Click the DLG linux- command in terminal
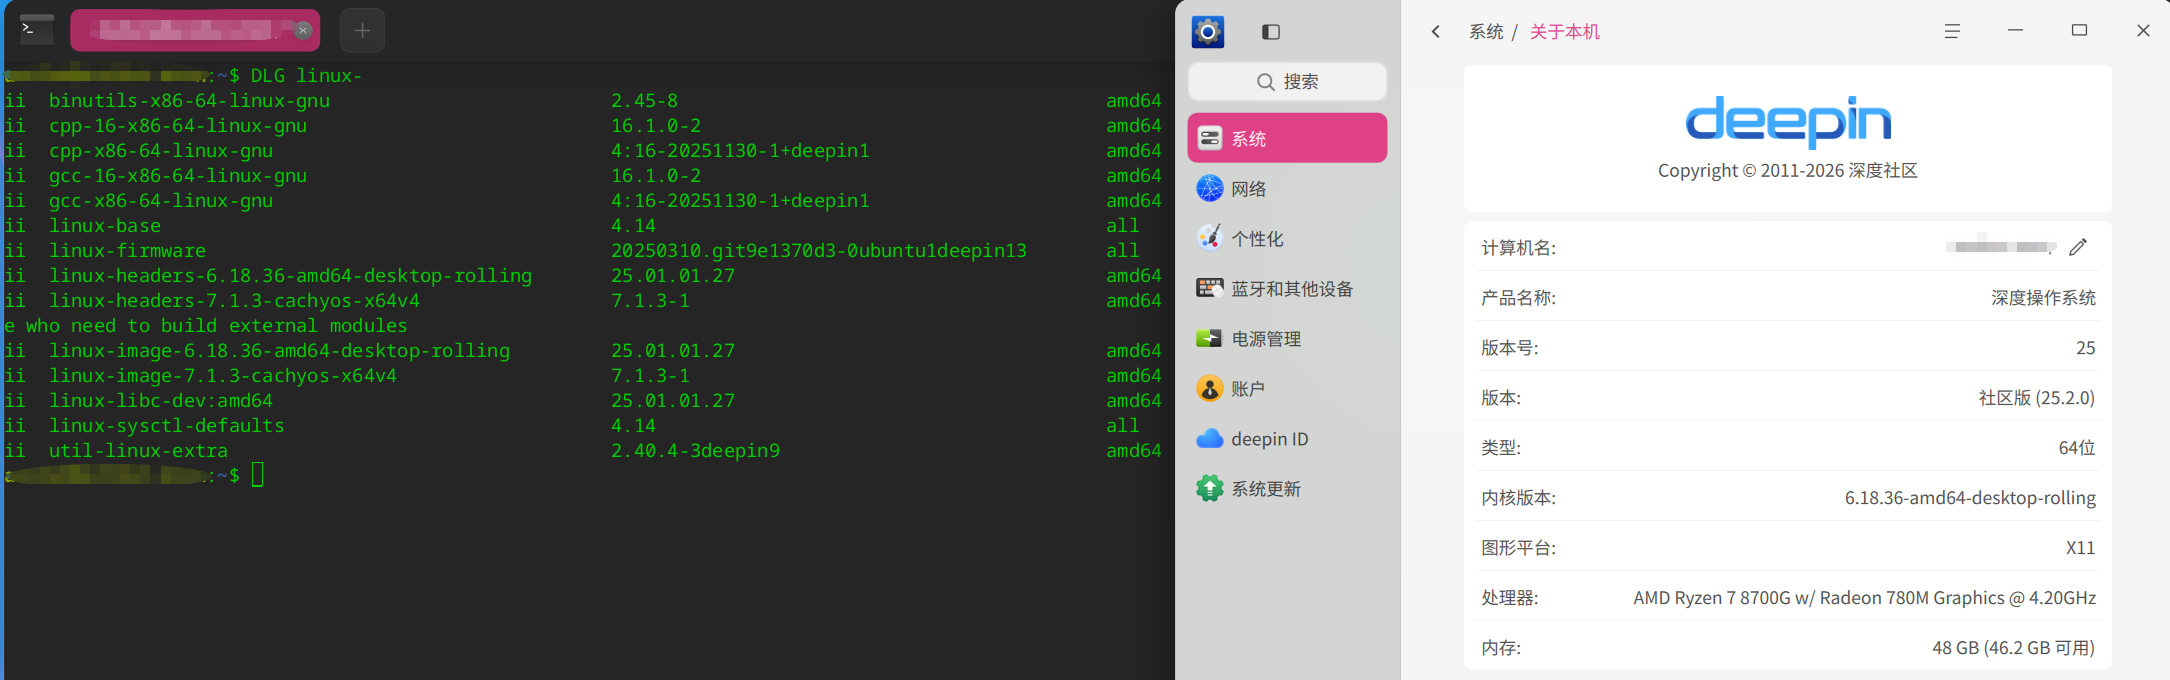 click(306, 76)
